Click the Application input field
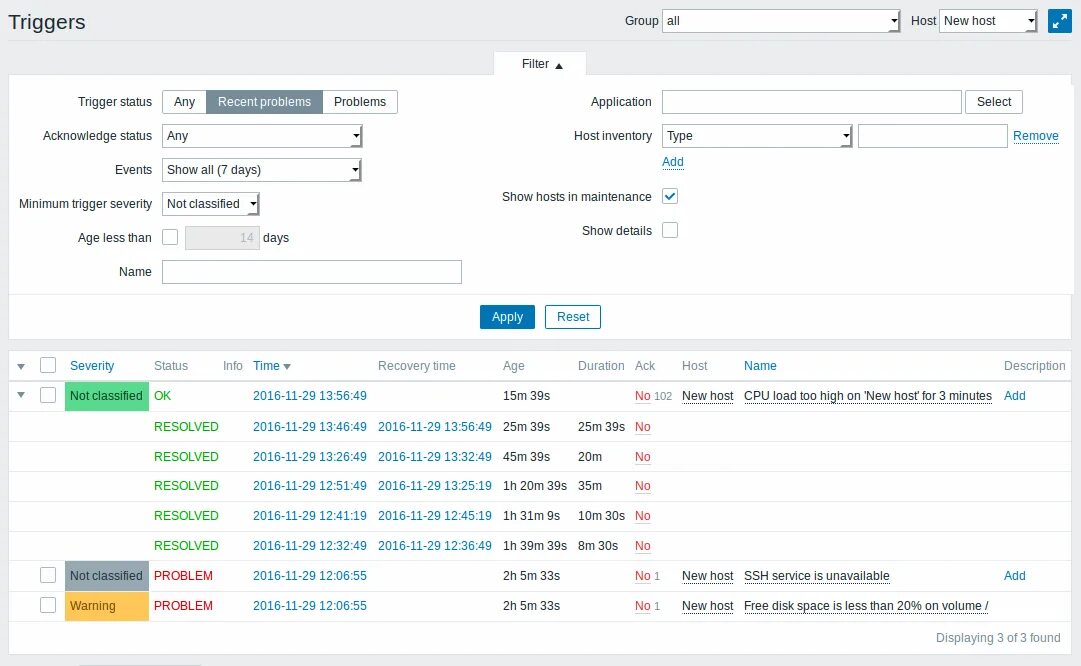 [811, 102]
